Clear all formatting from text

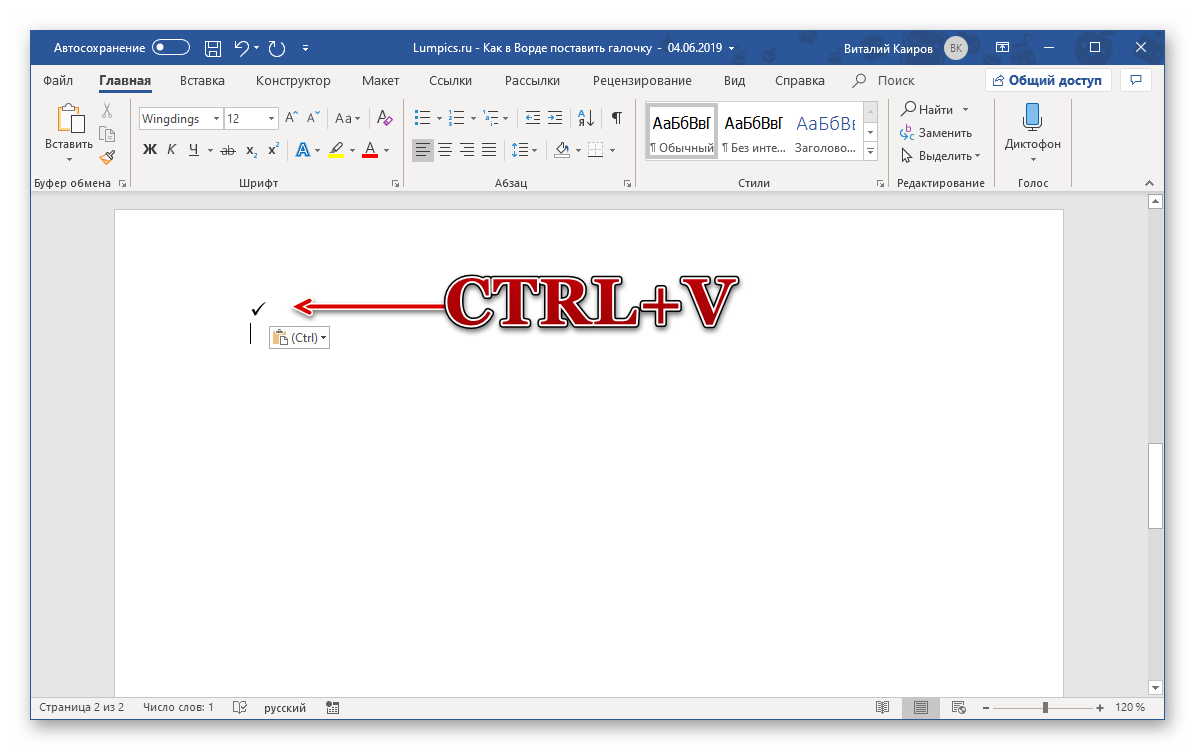tap(385, 118)
